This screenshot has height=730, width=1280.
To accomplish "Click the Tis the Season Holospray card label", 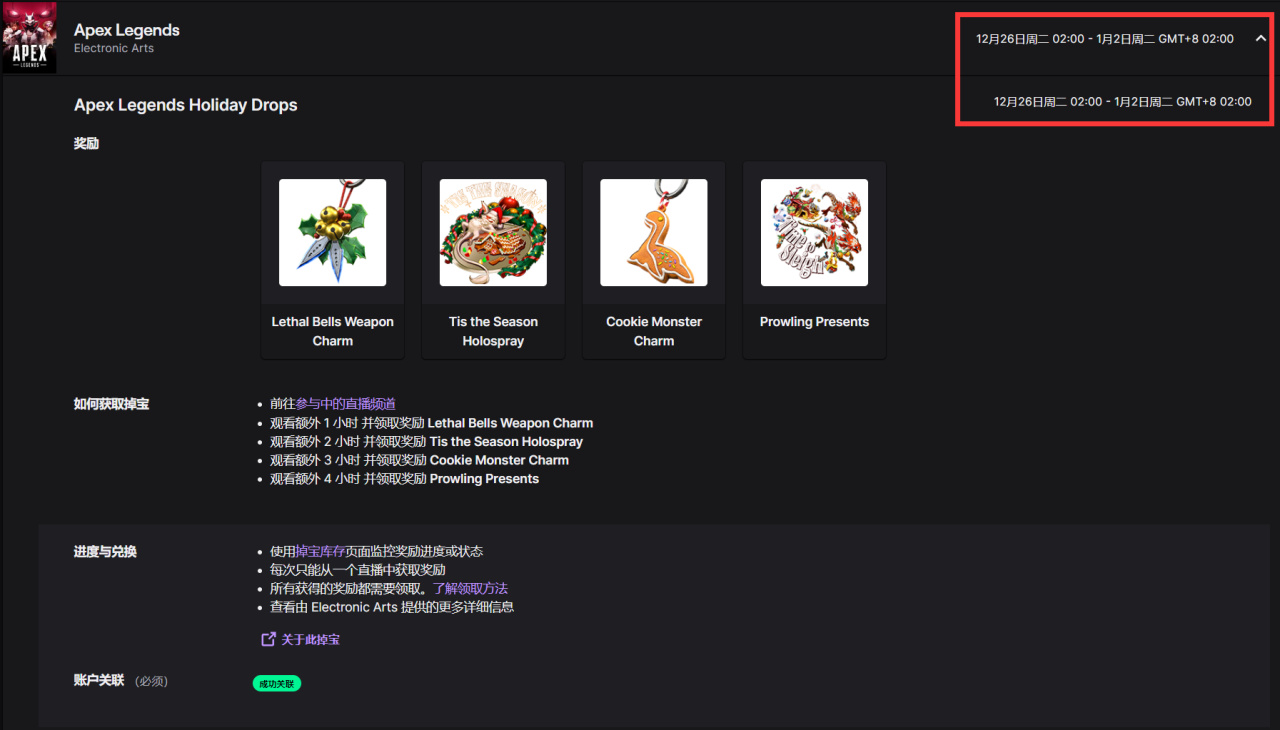I will [493, 331].
